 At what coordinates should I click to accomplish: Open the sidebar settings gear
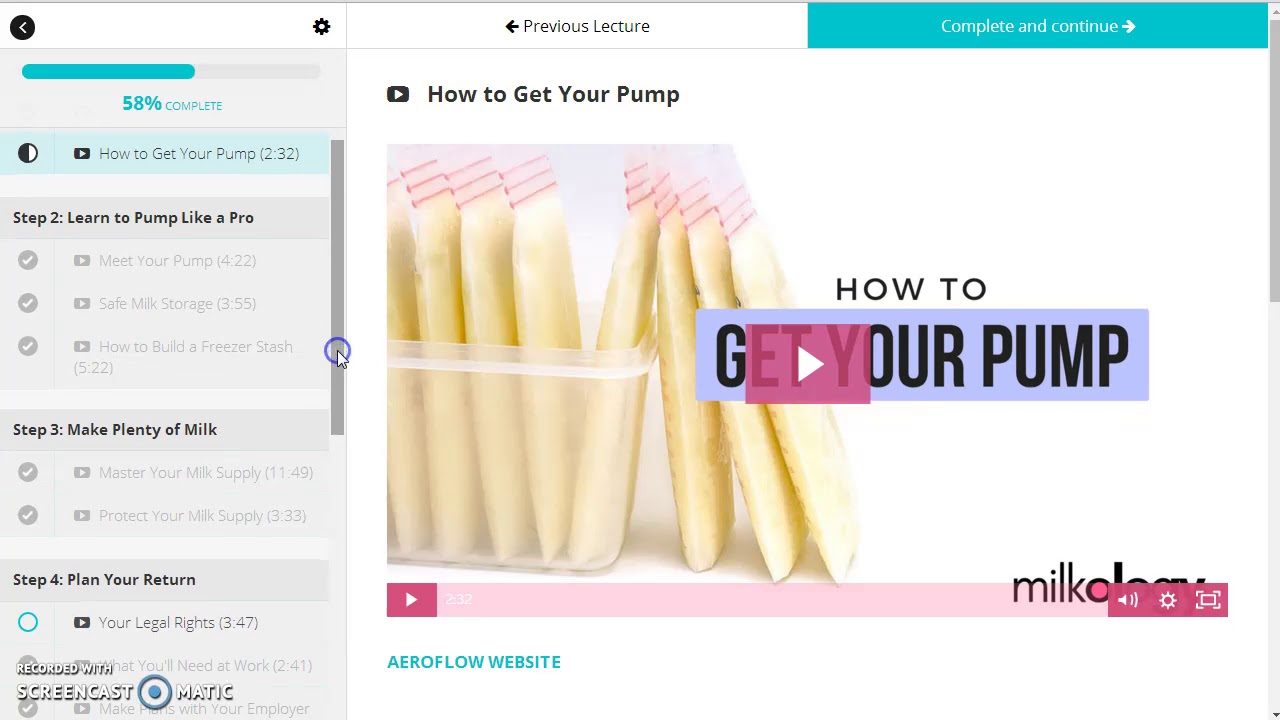pyautogui.click(x=321, y=27)
